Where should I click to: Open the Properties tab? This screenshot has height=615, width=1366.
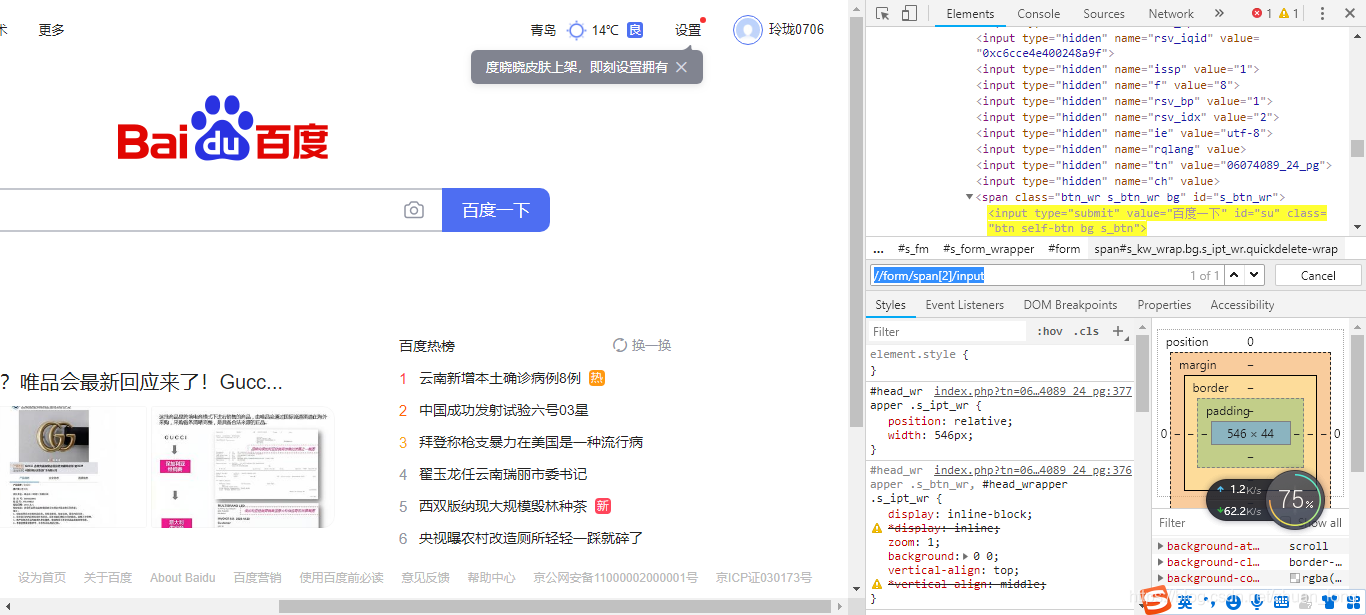pos(1164,305)
